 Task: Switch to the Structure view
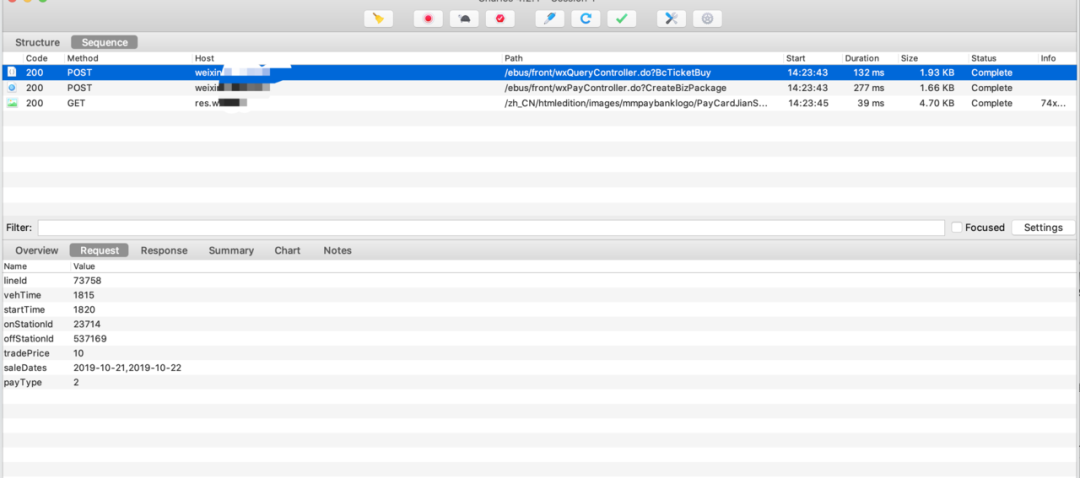(37, 43)
